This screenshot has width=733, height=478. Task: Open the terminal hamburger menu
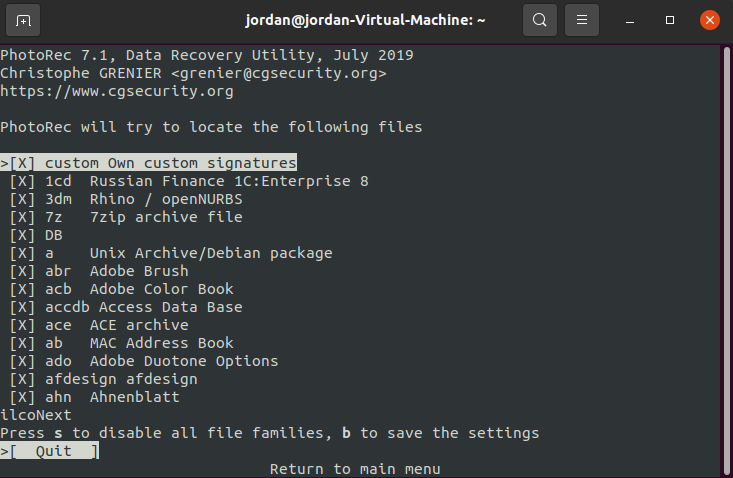click(582, 20)
